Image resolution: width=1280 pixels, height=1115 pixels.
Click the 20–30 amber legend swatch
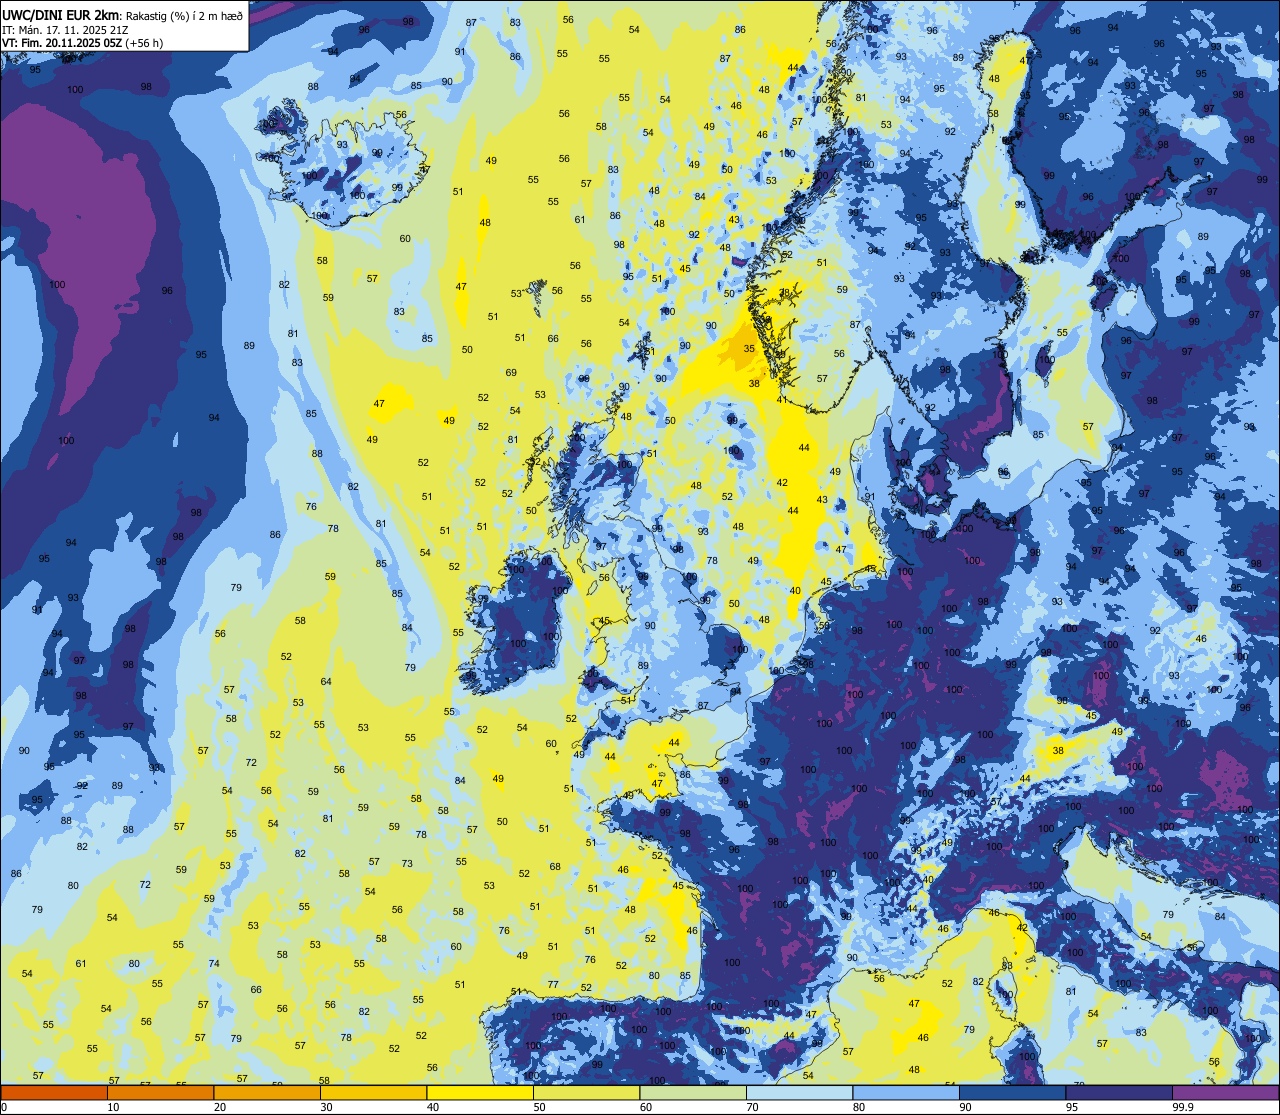pos(267,1093)
